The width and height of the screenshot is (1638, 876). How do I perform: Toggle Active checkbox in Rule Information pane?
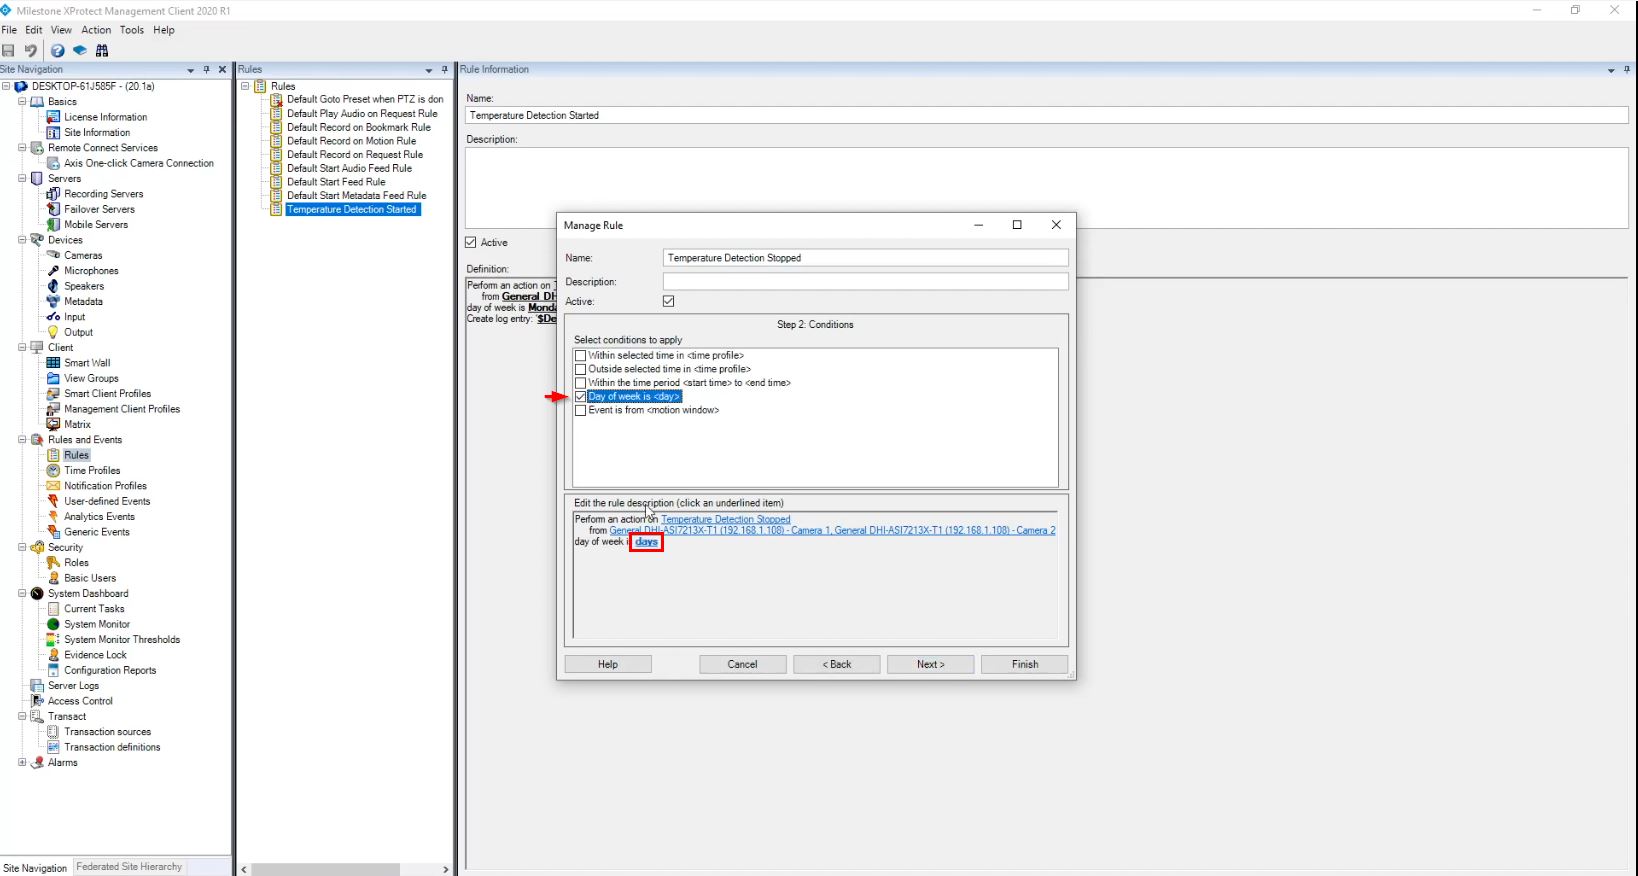(x=471, y=243)
